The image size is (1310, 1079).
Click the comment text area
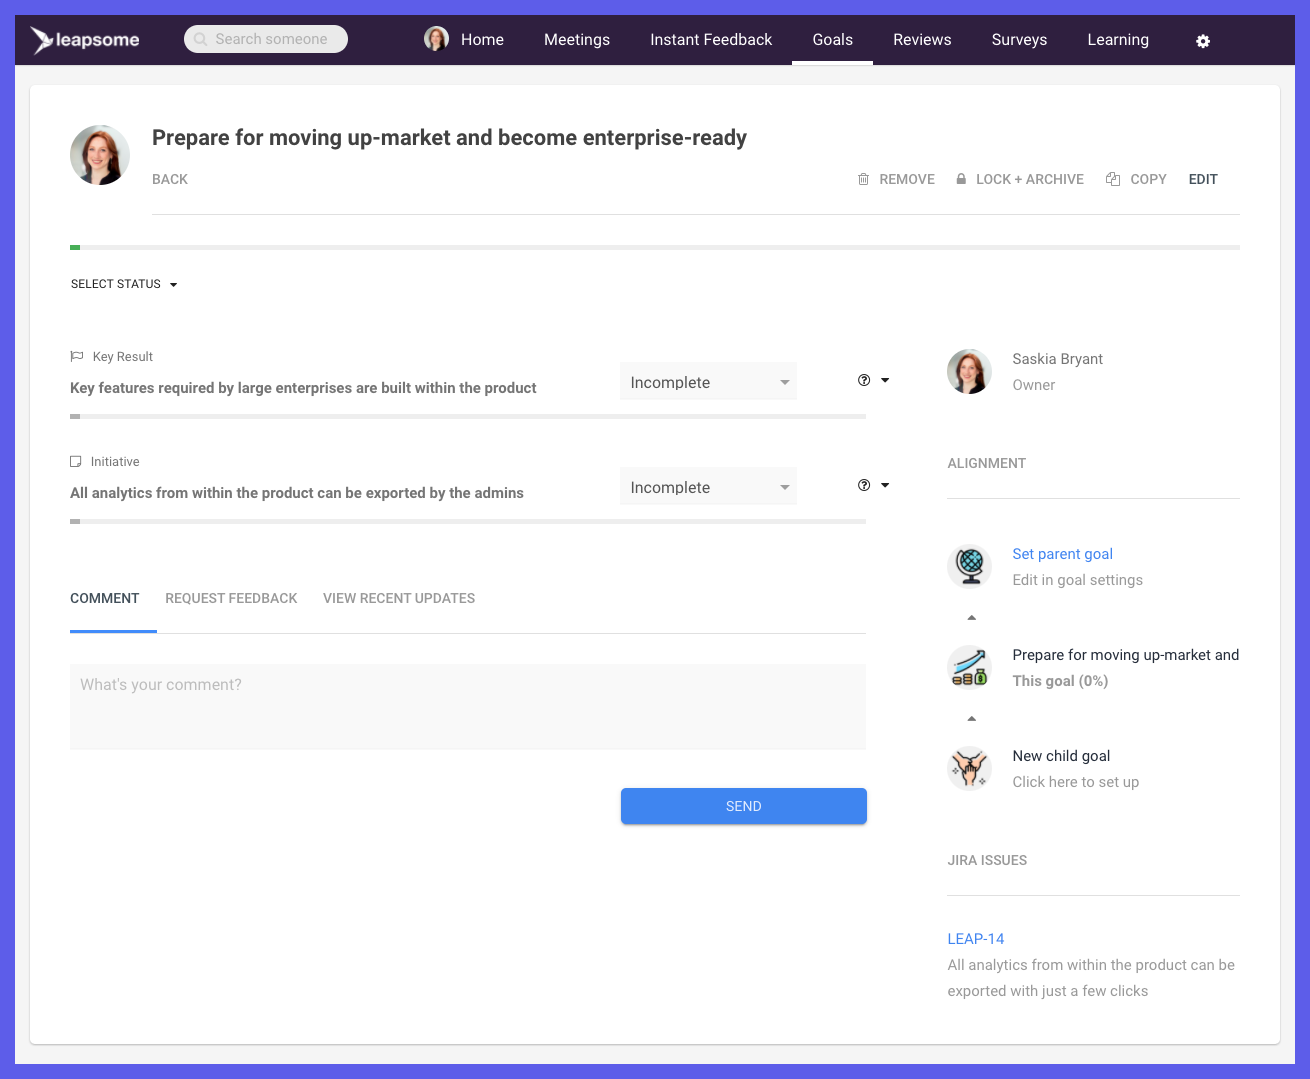coord(468,707)
